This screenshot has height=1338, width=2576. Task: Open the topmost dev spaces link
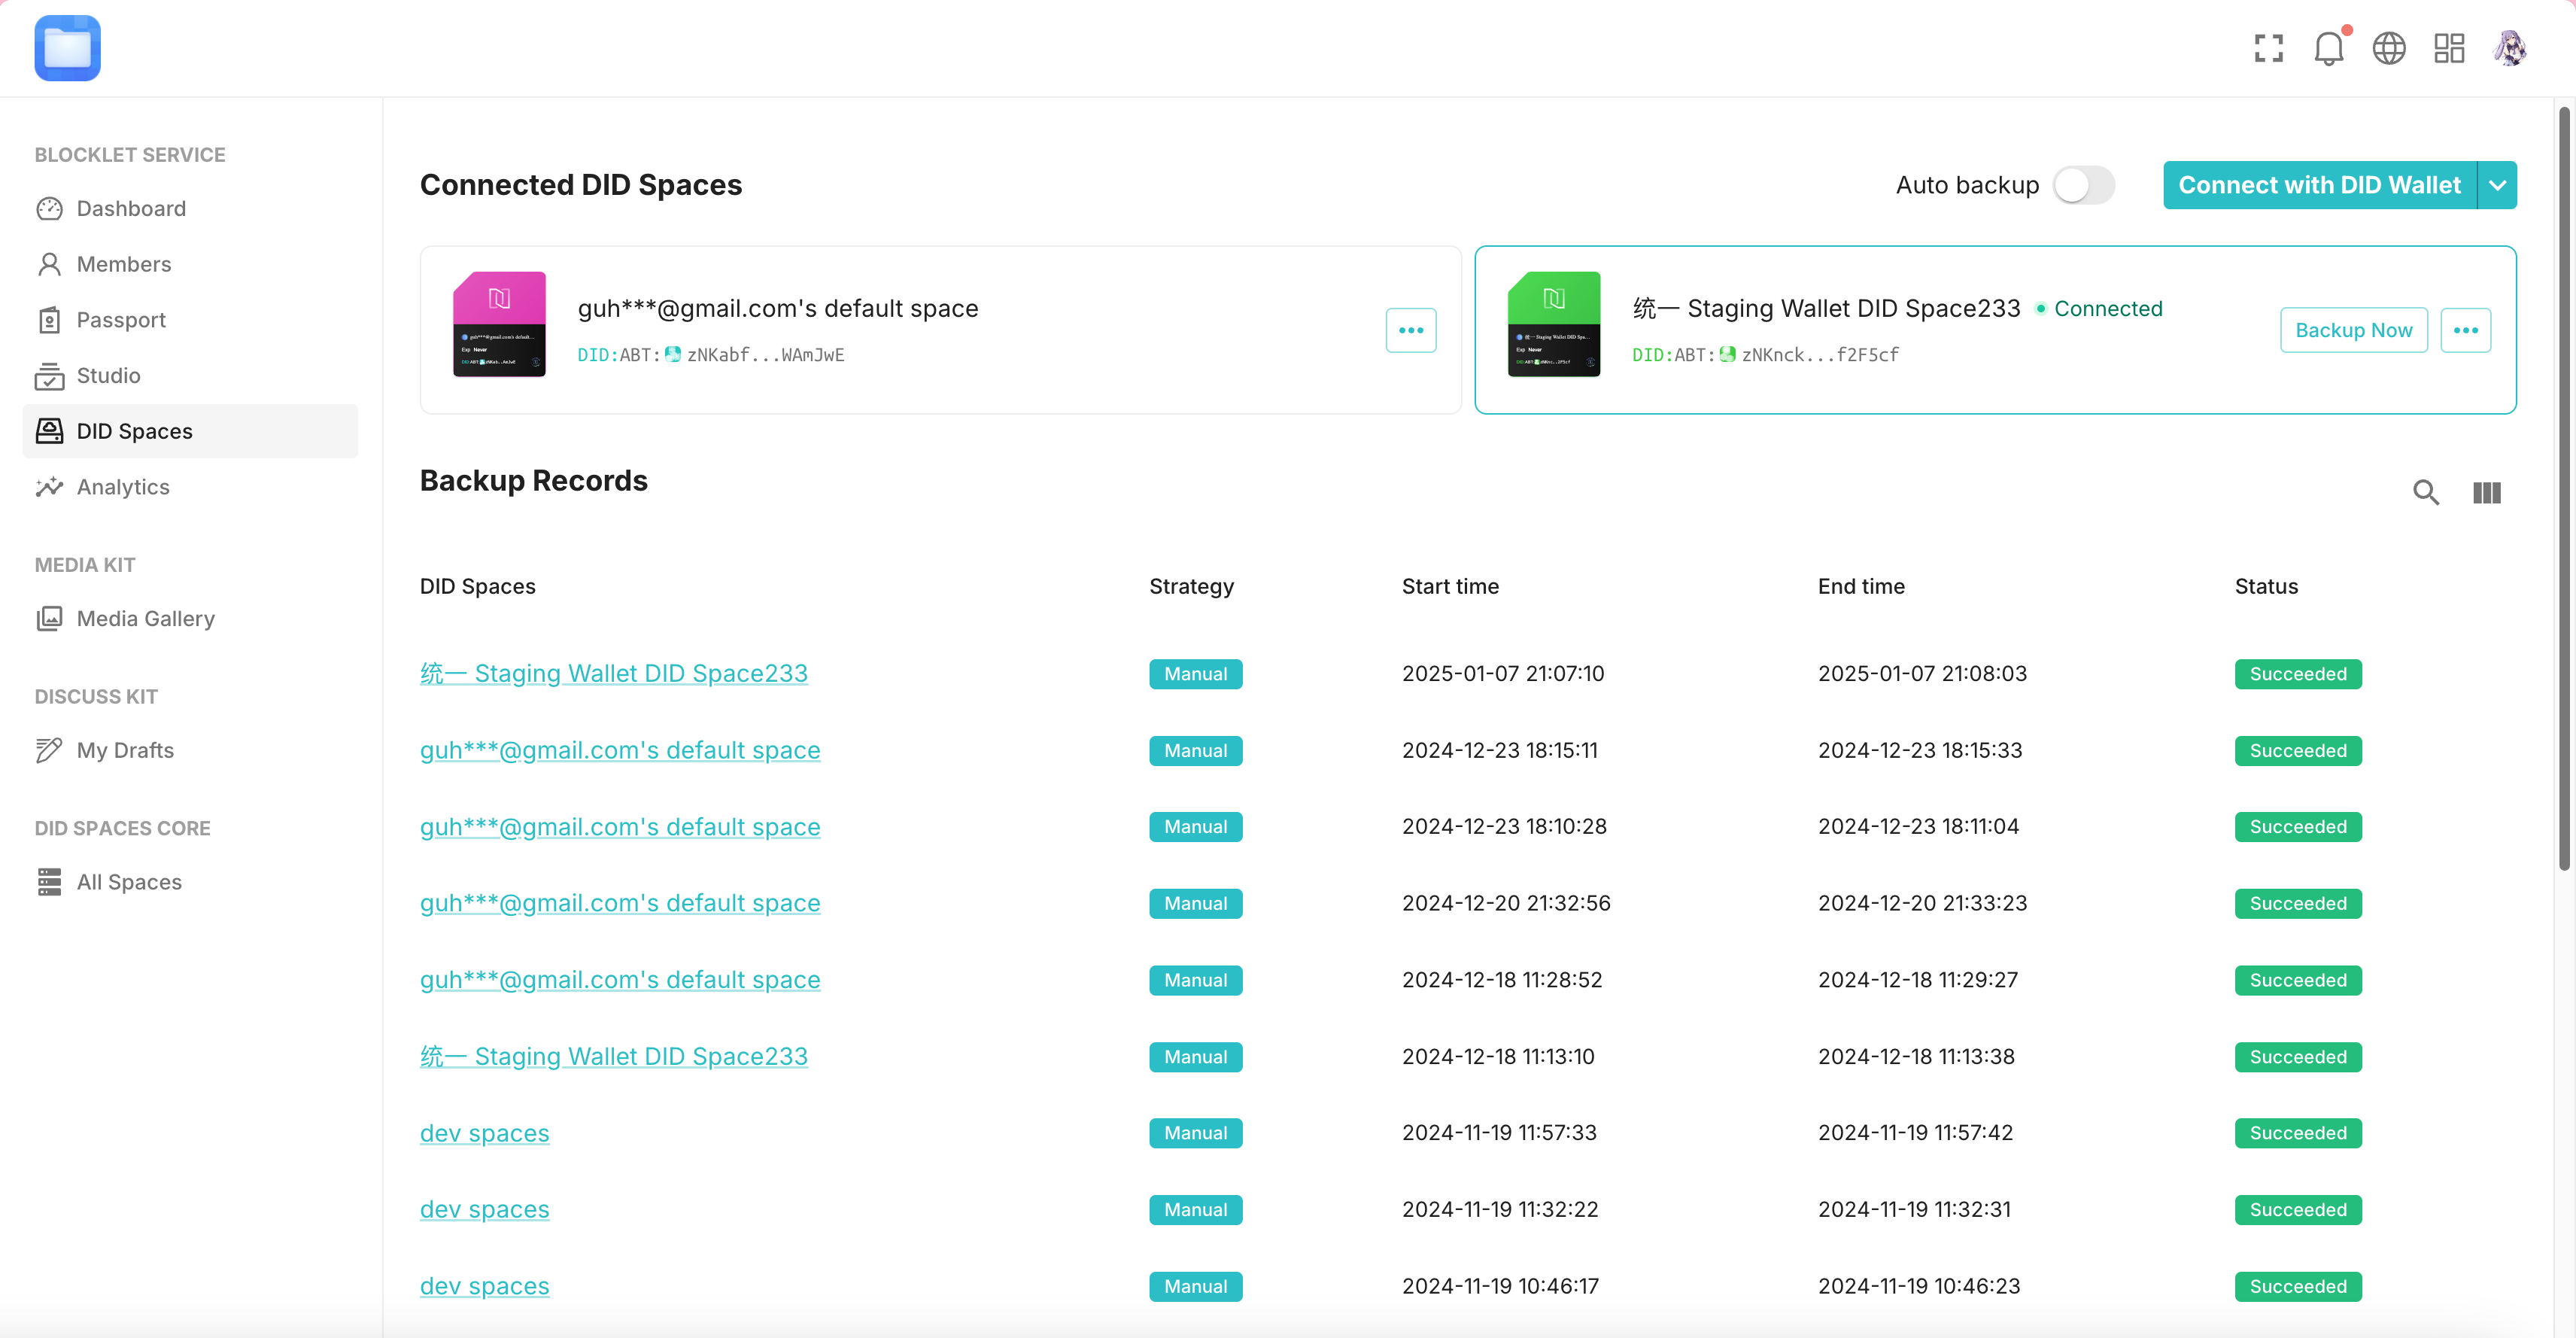(x=484, y=1133)
